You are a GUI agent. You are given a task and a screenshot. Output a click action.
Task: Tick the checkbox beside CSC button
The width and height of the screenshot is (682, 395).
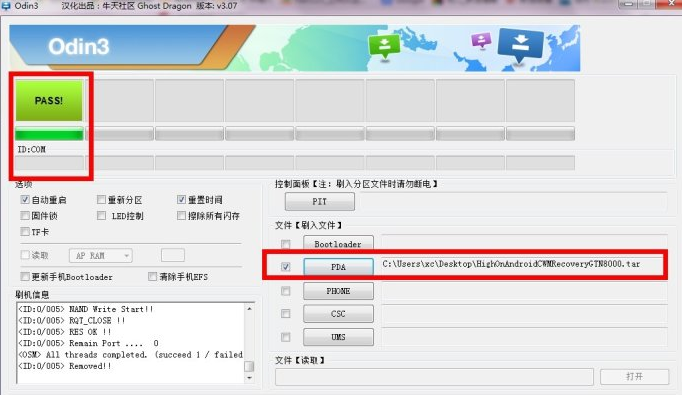pyautogui.click(x=285, y=313)
